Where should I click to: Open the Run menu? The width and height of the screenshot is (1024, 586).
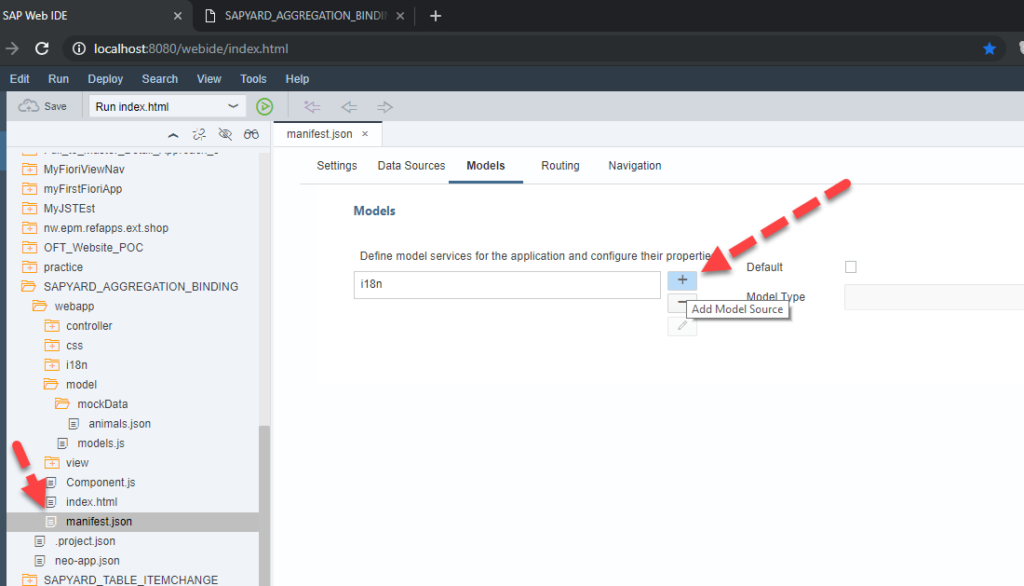tap(58, 79)
